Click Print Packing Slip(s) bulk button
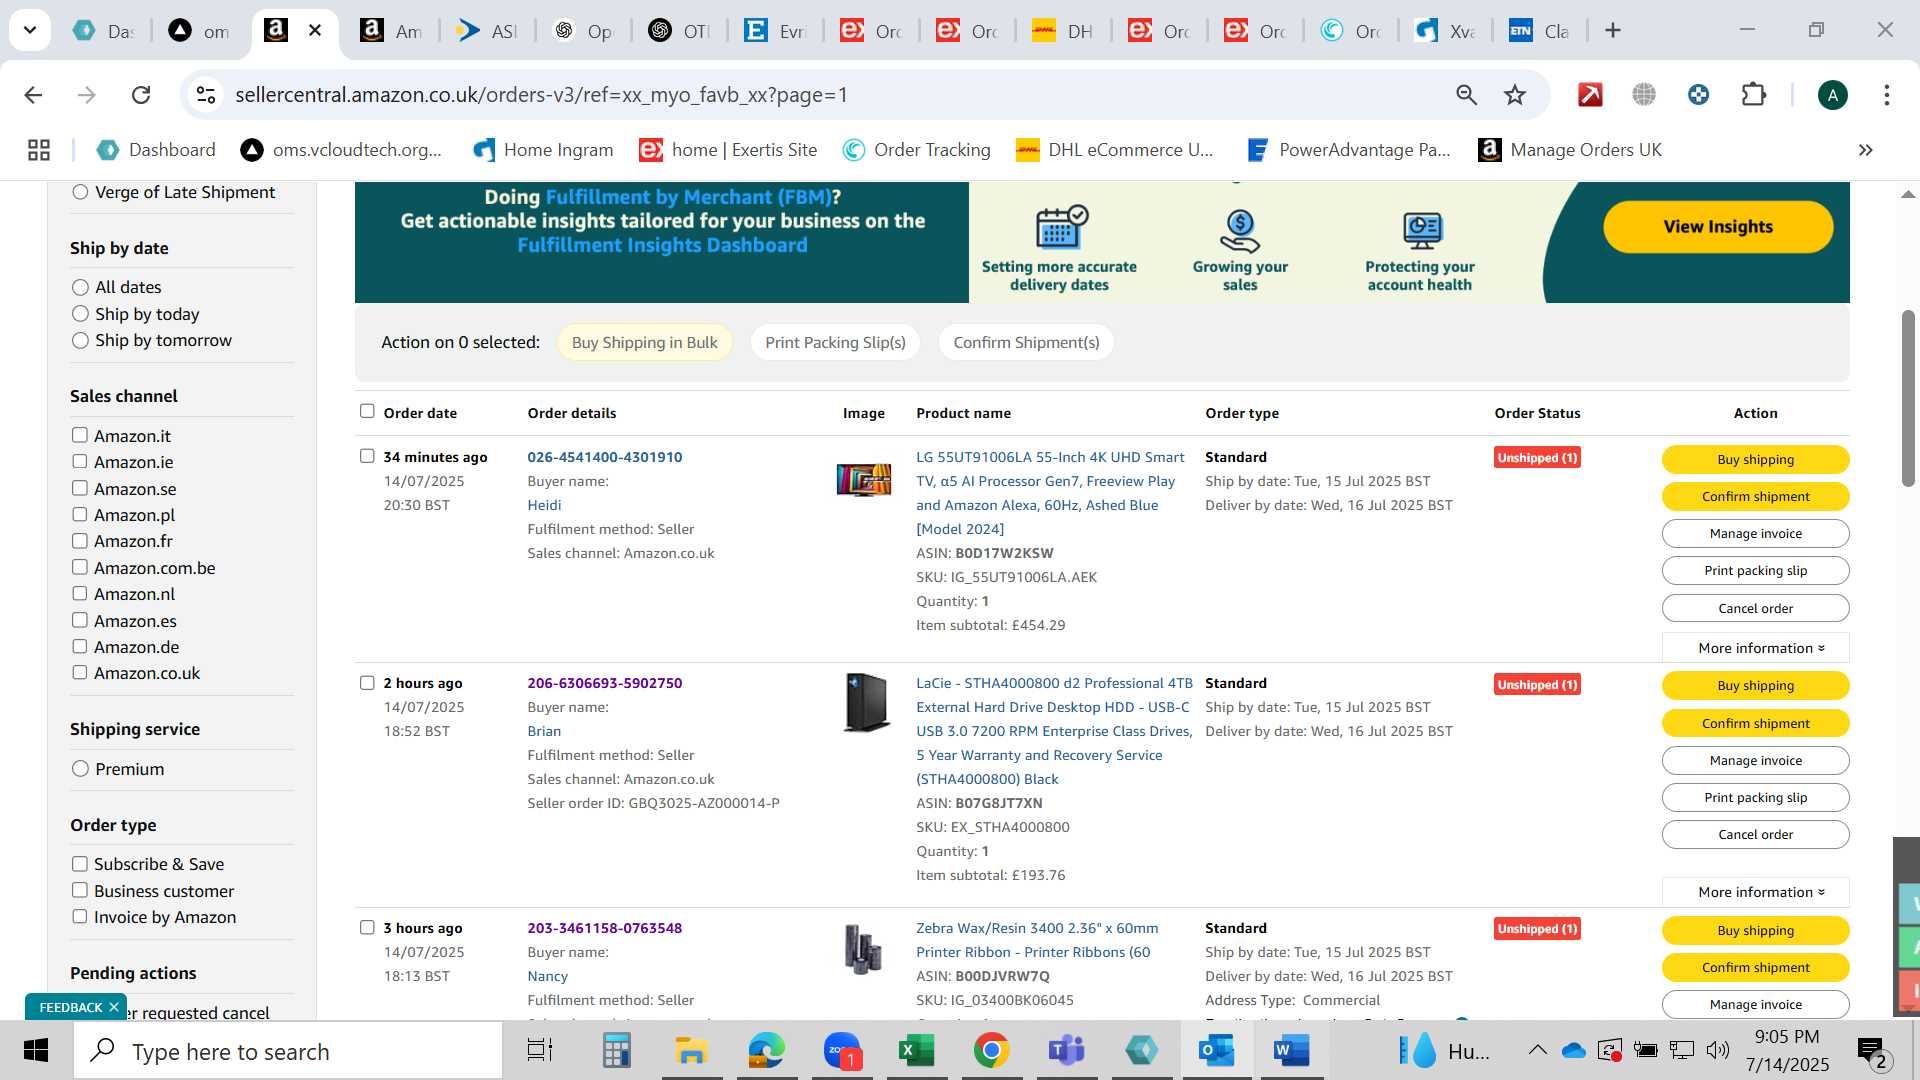The image size is (1920, 1080). pyautogui.click(x=835, y=342)
